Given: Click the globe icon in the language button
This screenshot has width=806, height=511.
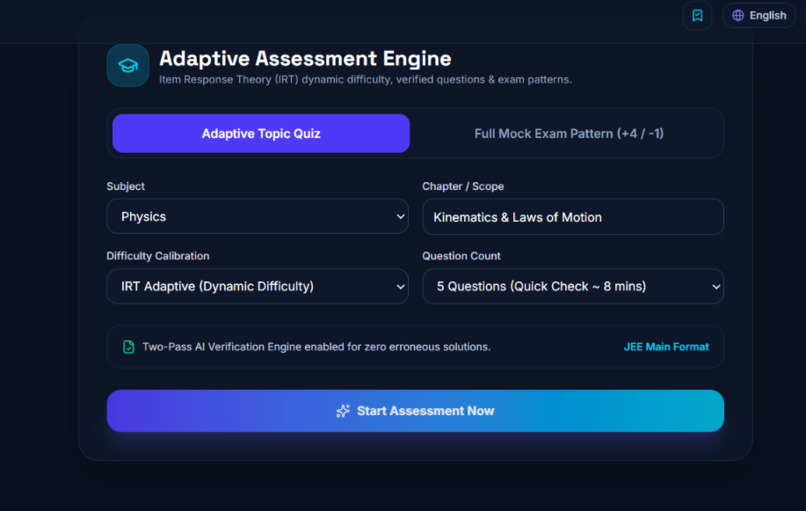Looking at the screenshot, I should (738, 15).
